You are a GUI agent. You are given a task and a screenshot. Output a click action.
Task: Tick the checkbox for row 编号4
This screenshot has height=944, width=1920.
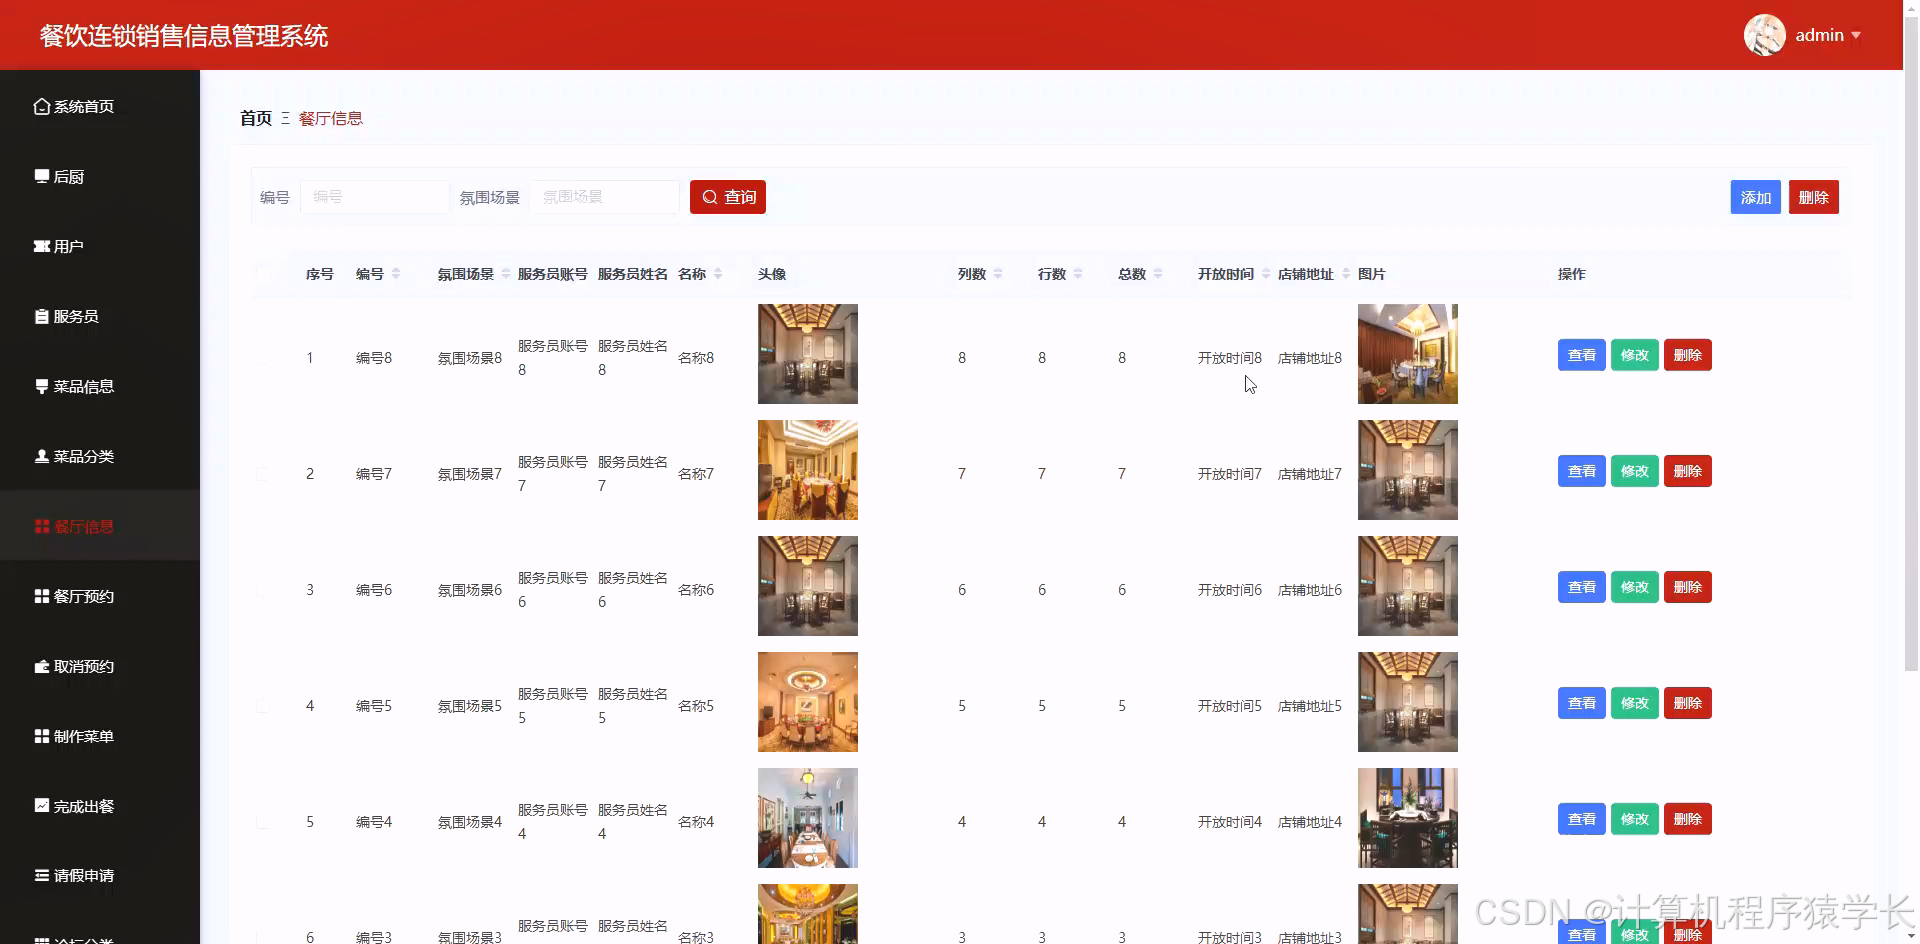tap(264, 822)
